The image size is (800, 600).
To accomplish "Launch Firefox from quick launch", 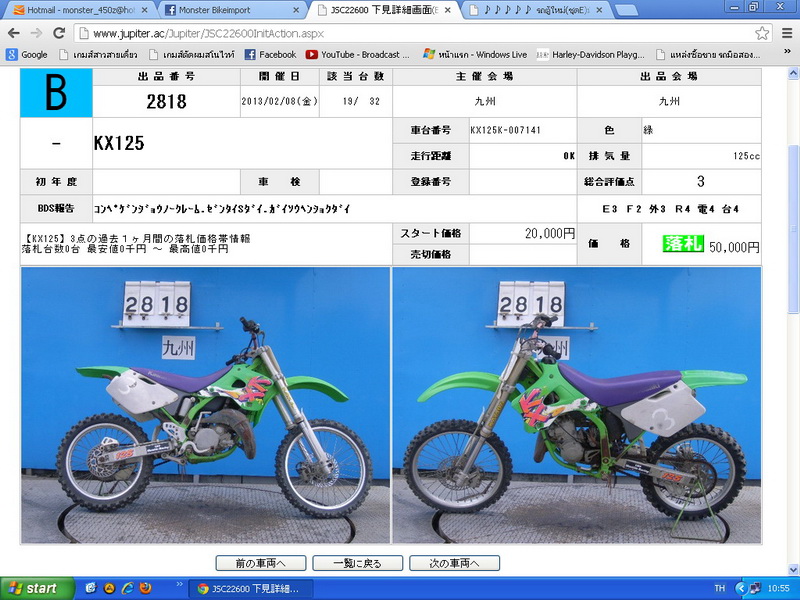I will pos(145,588).
